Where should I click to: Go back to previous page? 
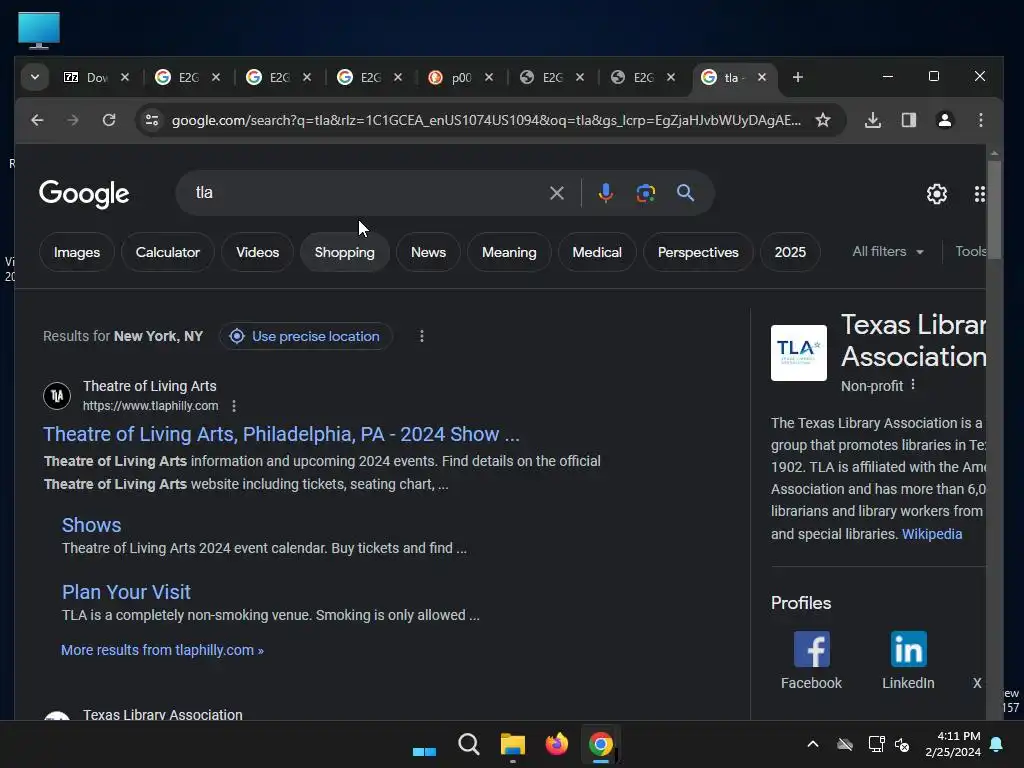(x=37, y=120)
